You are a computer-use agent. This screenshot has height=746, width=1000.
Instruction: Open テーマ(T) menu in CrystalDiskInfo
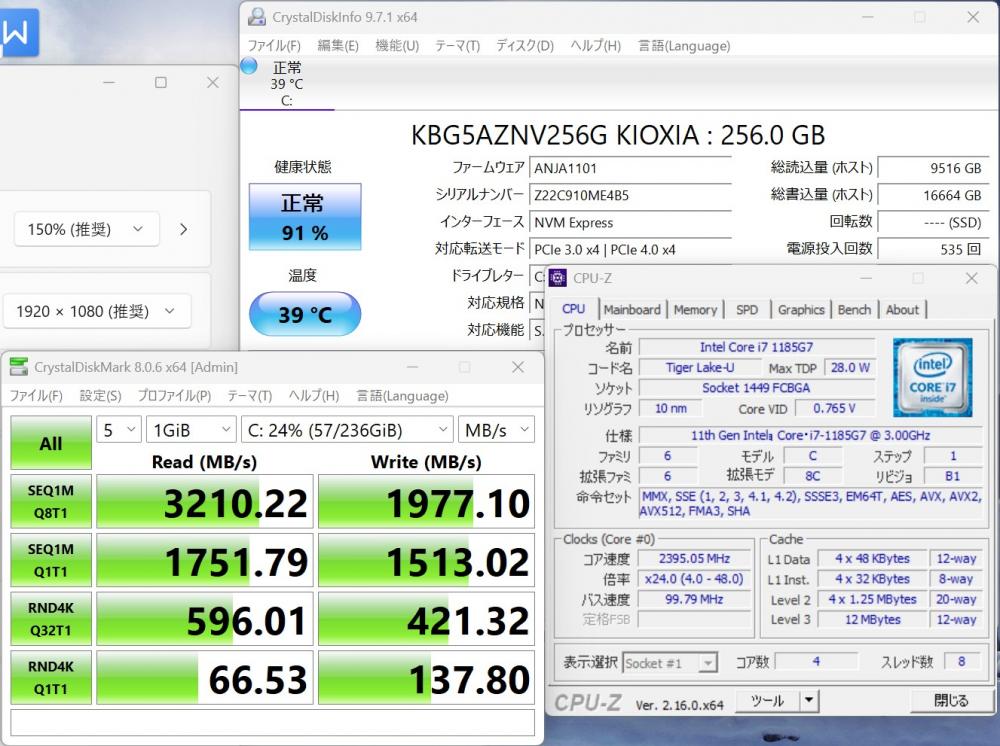pos(457,46)
